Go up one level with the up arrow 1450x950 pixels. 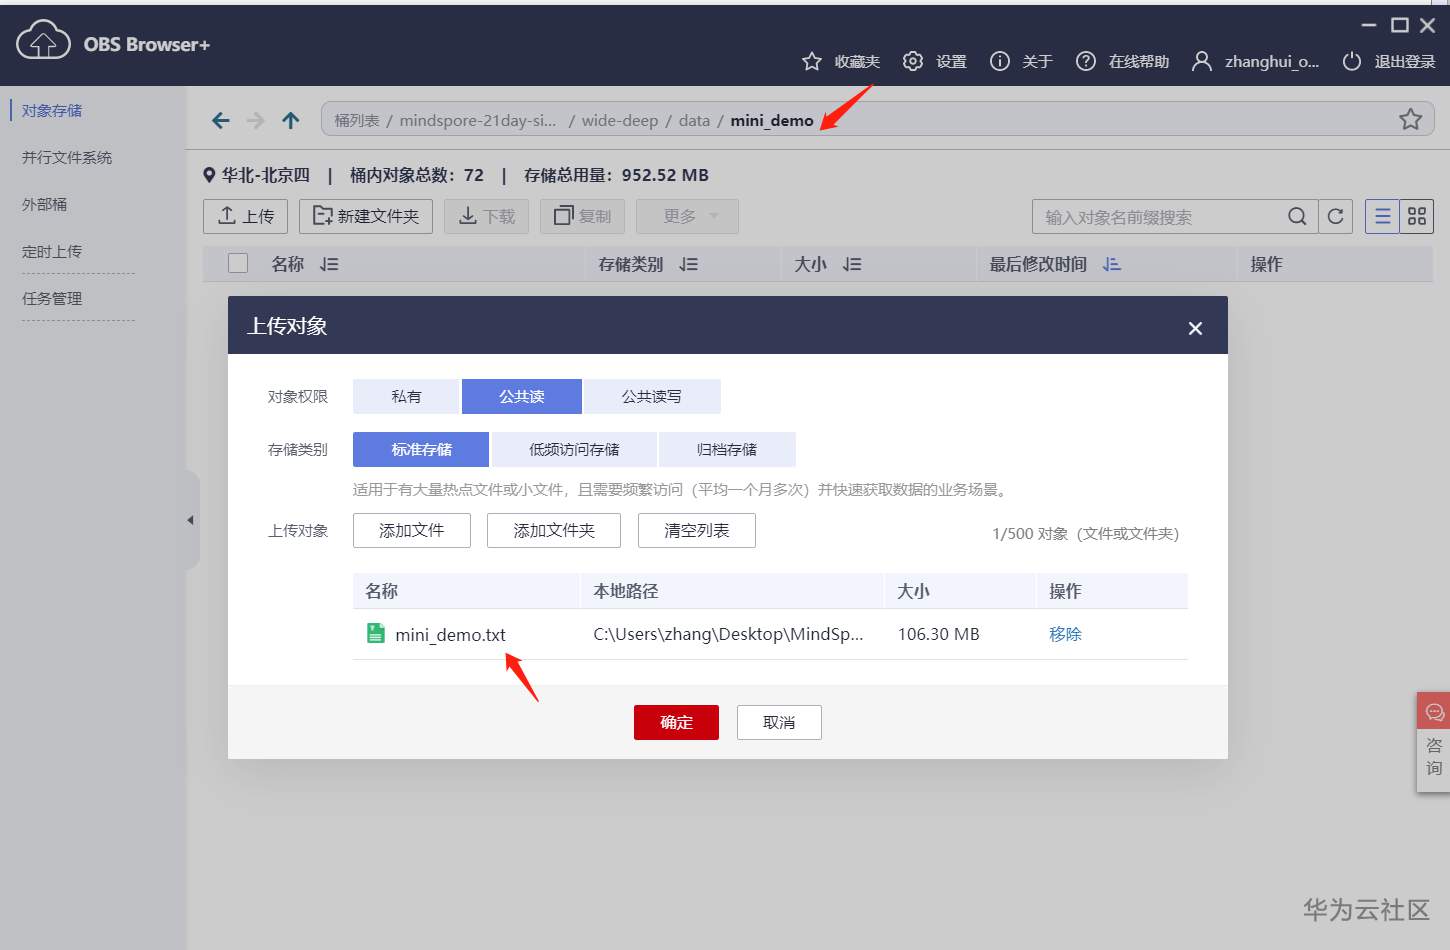[x=291, y=120]
